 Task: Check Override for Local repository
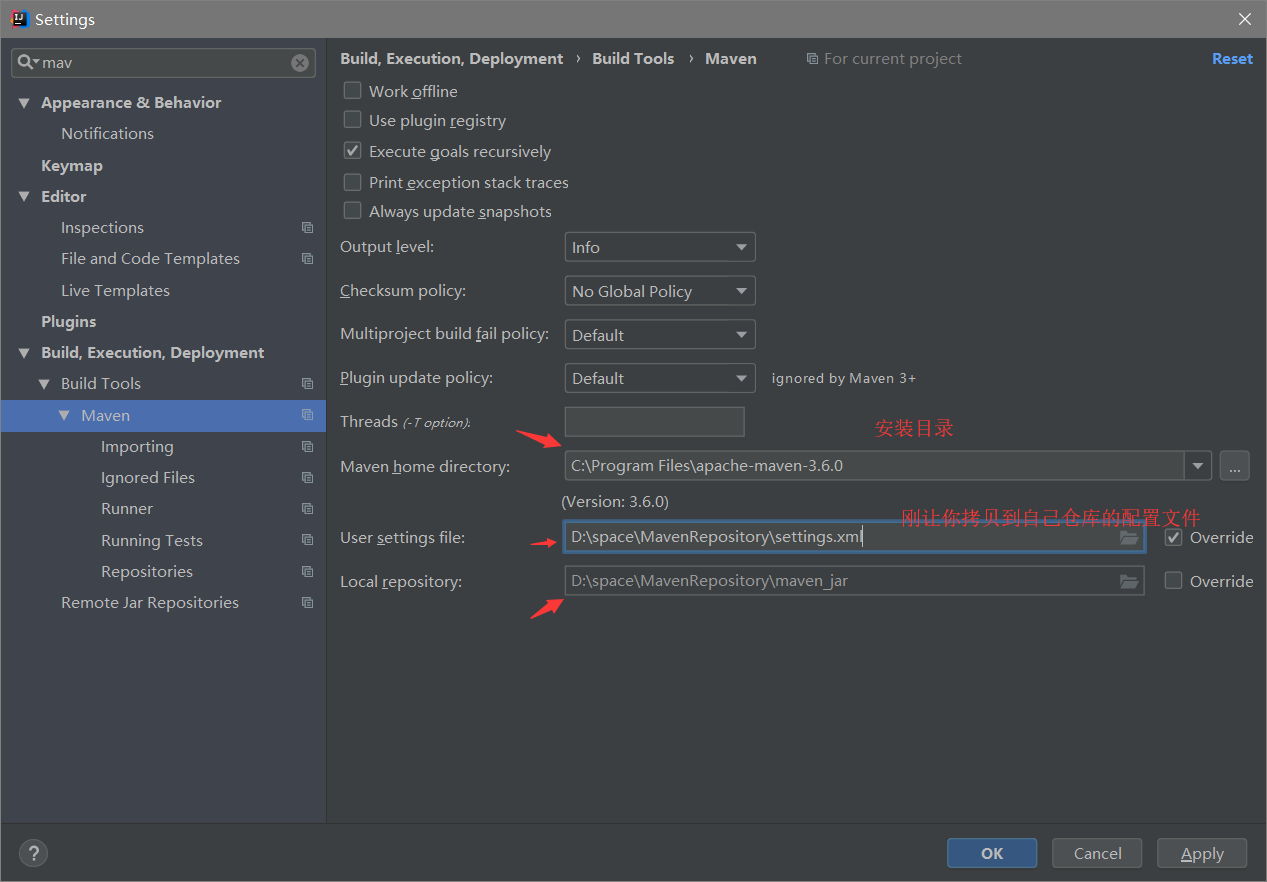pyautogui.click(x=1173, y=581)
